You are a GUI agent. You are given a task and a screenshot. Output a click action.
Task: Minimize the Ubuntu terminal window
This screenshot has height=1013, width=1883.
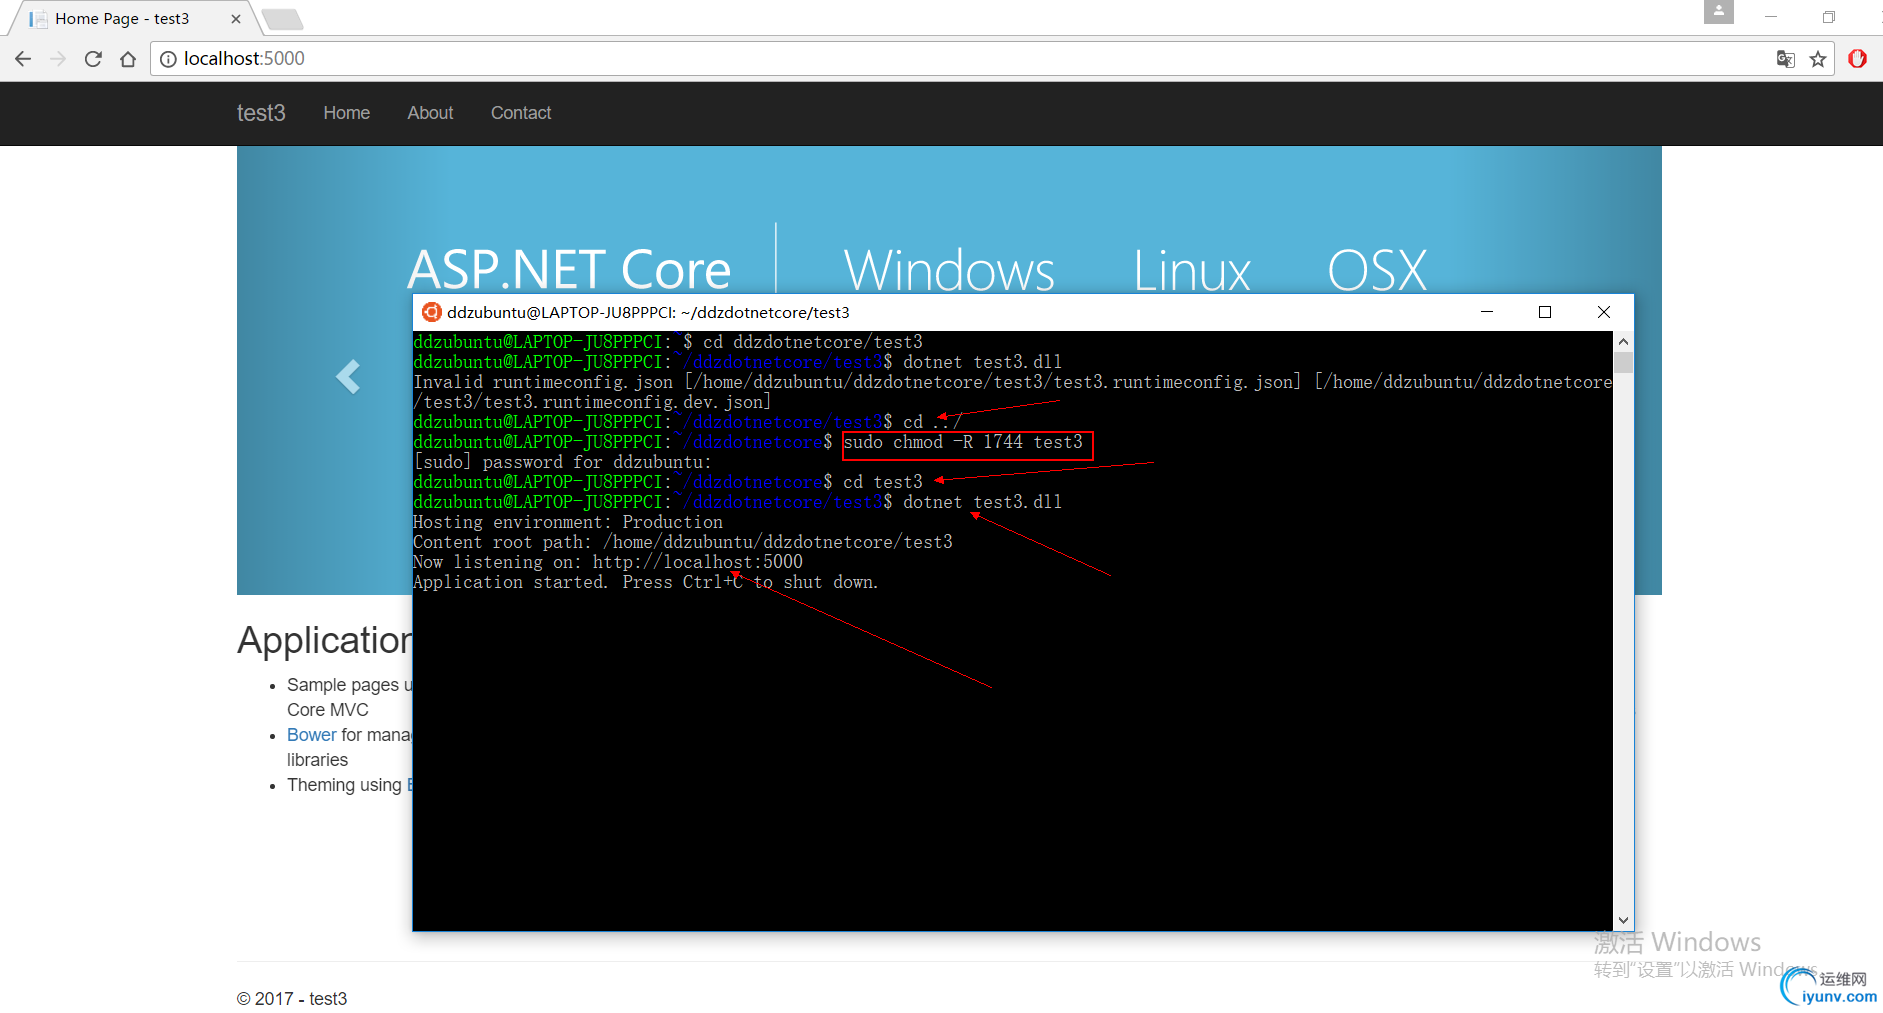[x=1487, y=312]
